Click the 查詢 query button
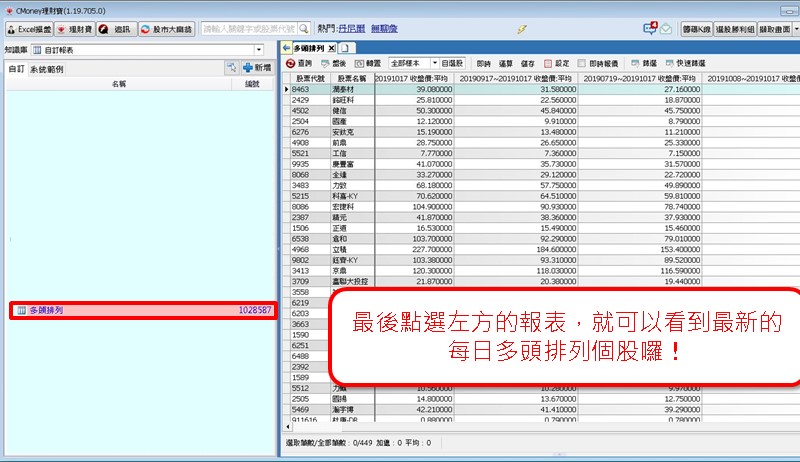This screenshot has width=800, height=462. click(298, 63)
